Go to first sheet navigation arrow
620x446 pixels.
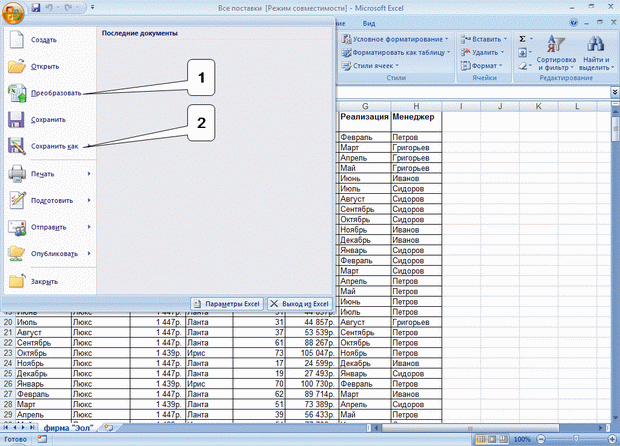click(x=6, y=428)
